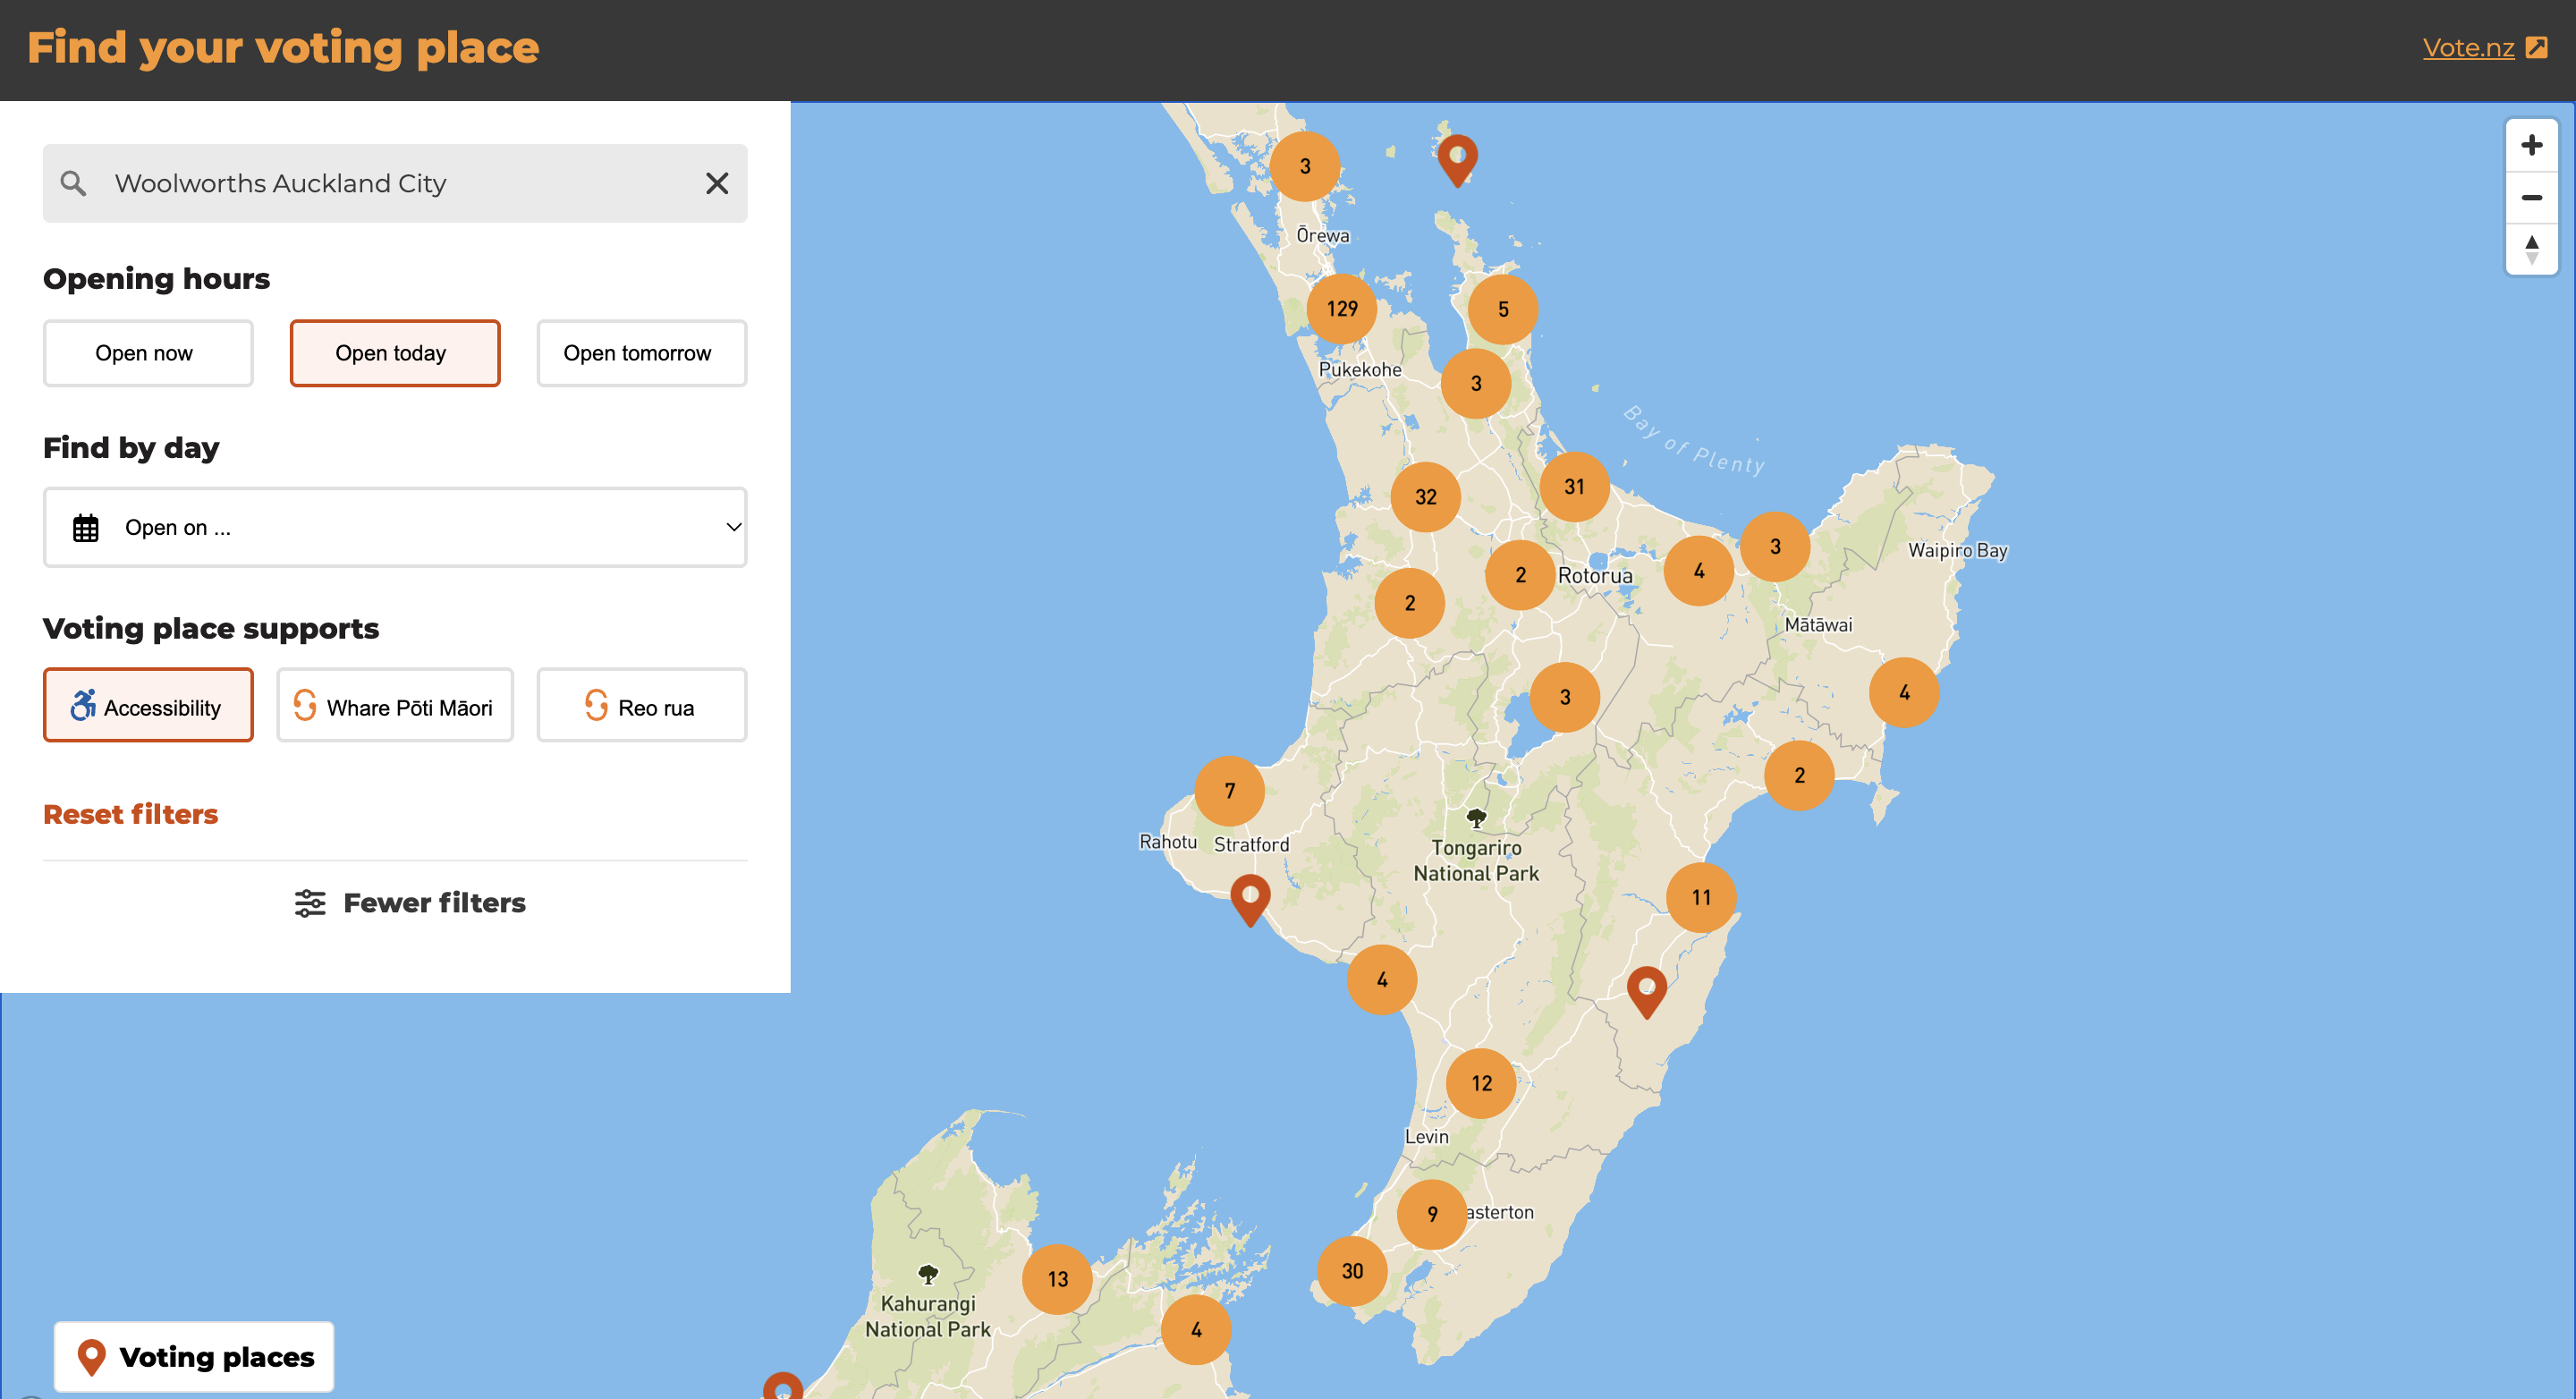Open the cluster marker labelled 32
The width and height of the screenshot is (2576, 1399).
pos(1426,497)
